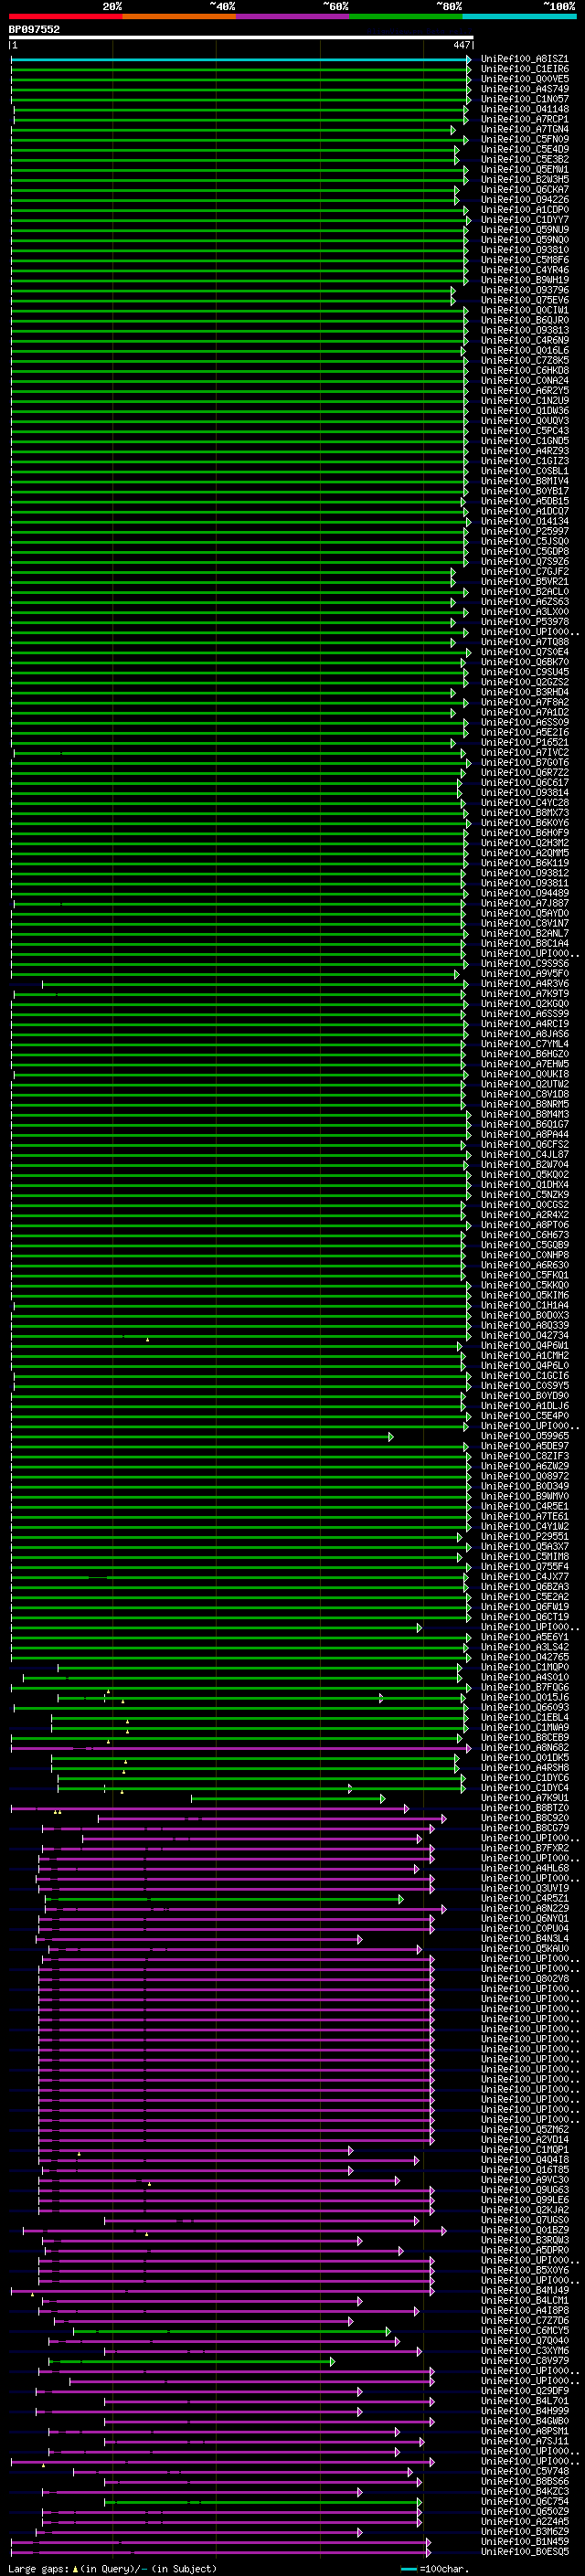Open the UniRef100_B8BTZ0 entry
The height and width of the screenshot is (2576, 585).
pyautogui.click(x=525, y=1808)
